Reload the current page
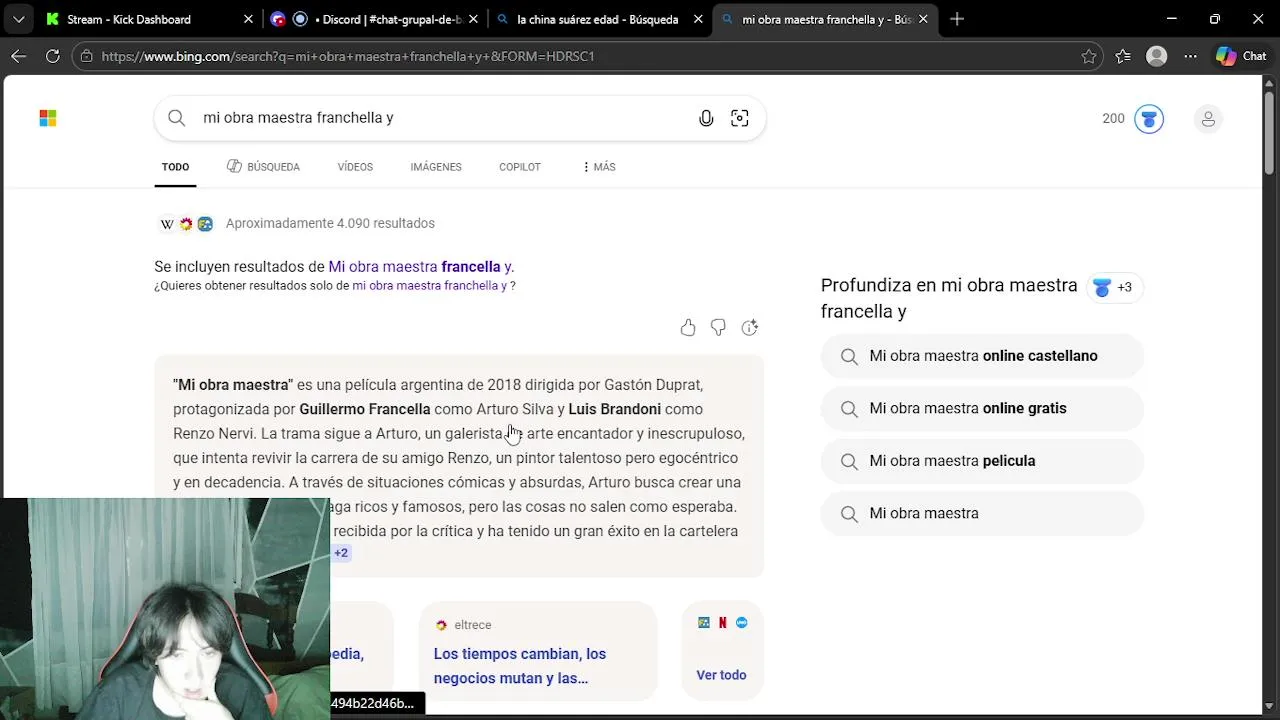The width and height of the screenshot is (1280, 720). coord(53,56)
